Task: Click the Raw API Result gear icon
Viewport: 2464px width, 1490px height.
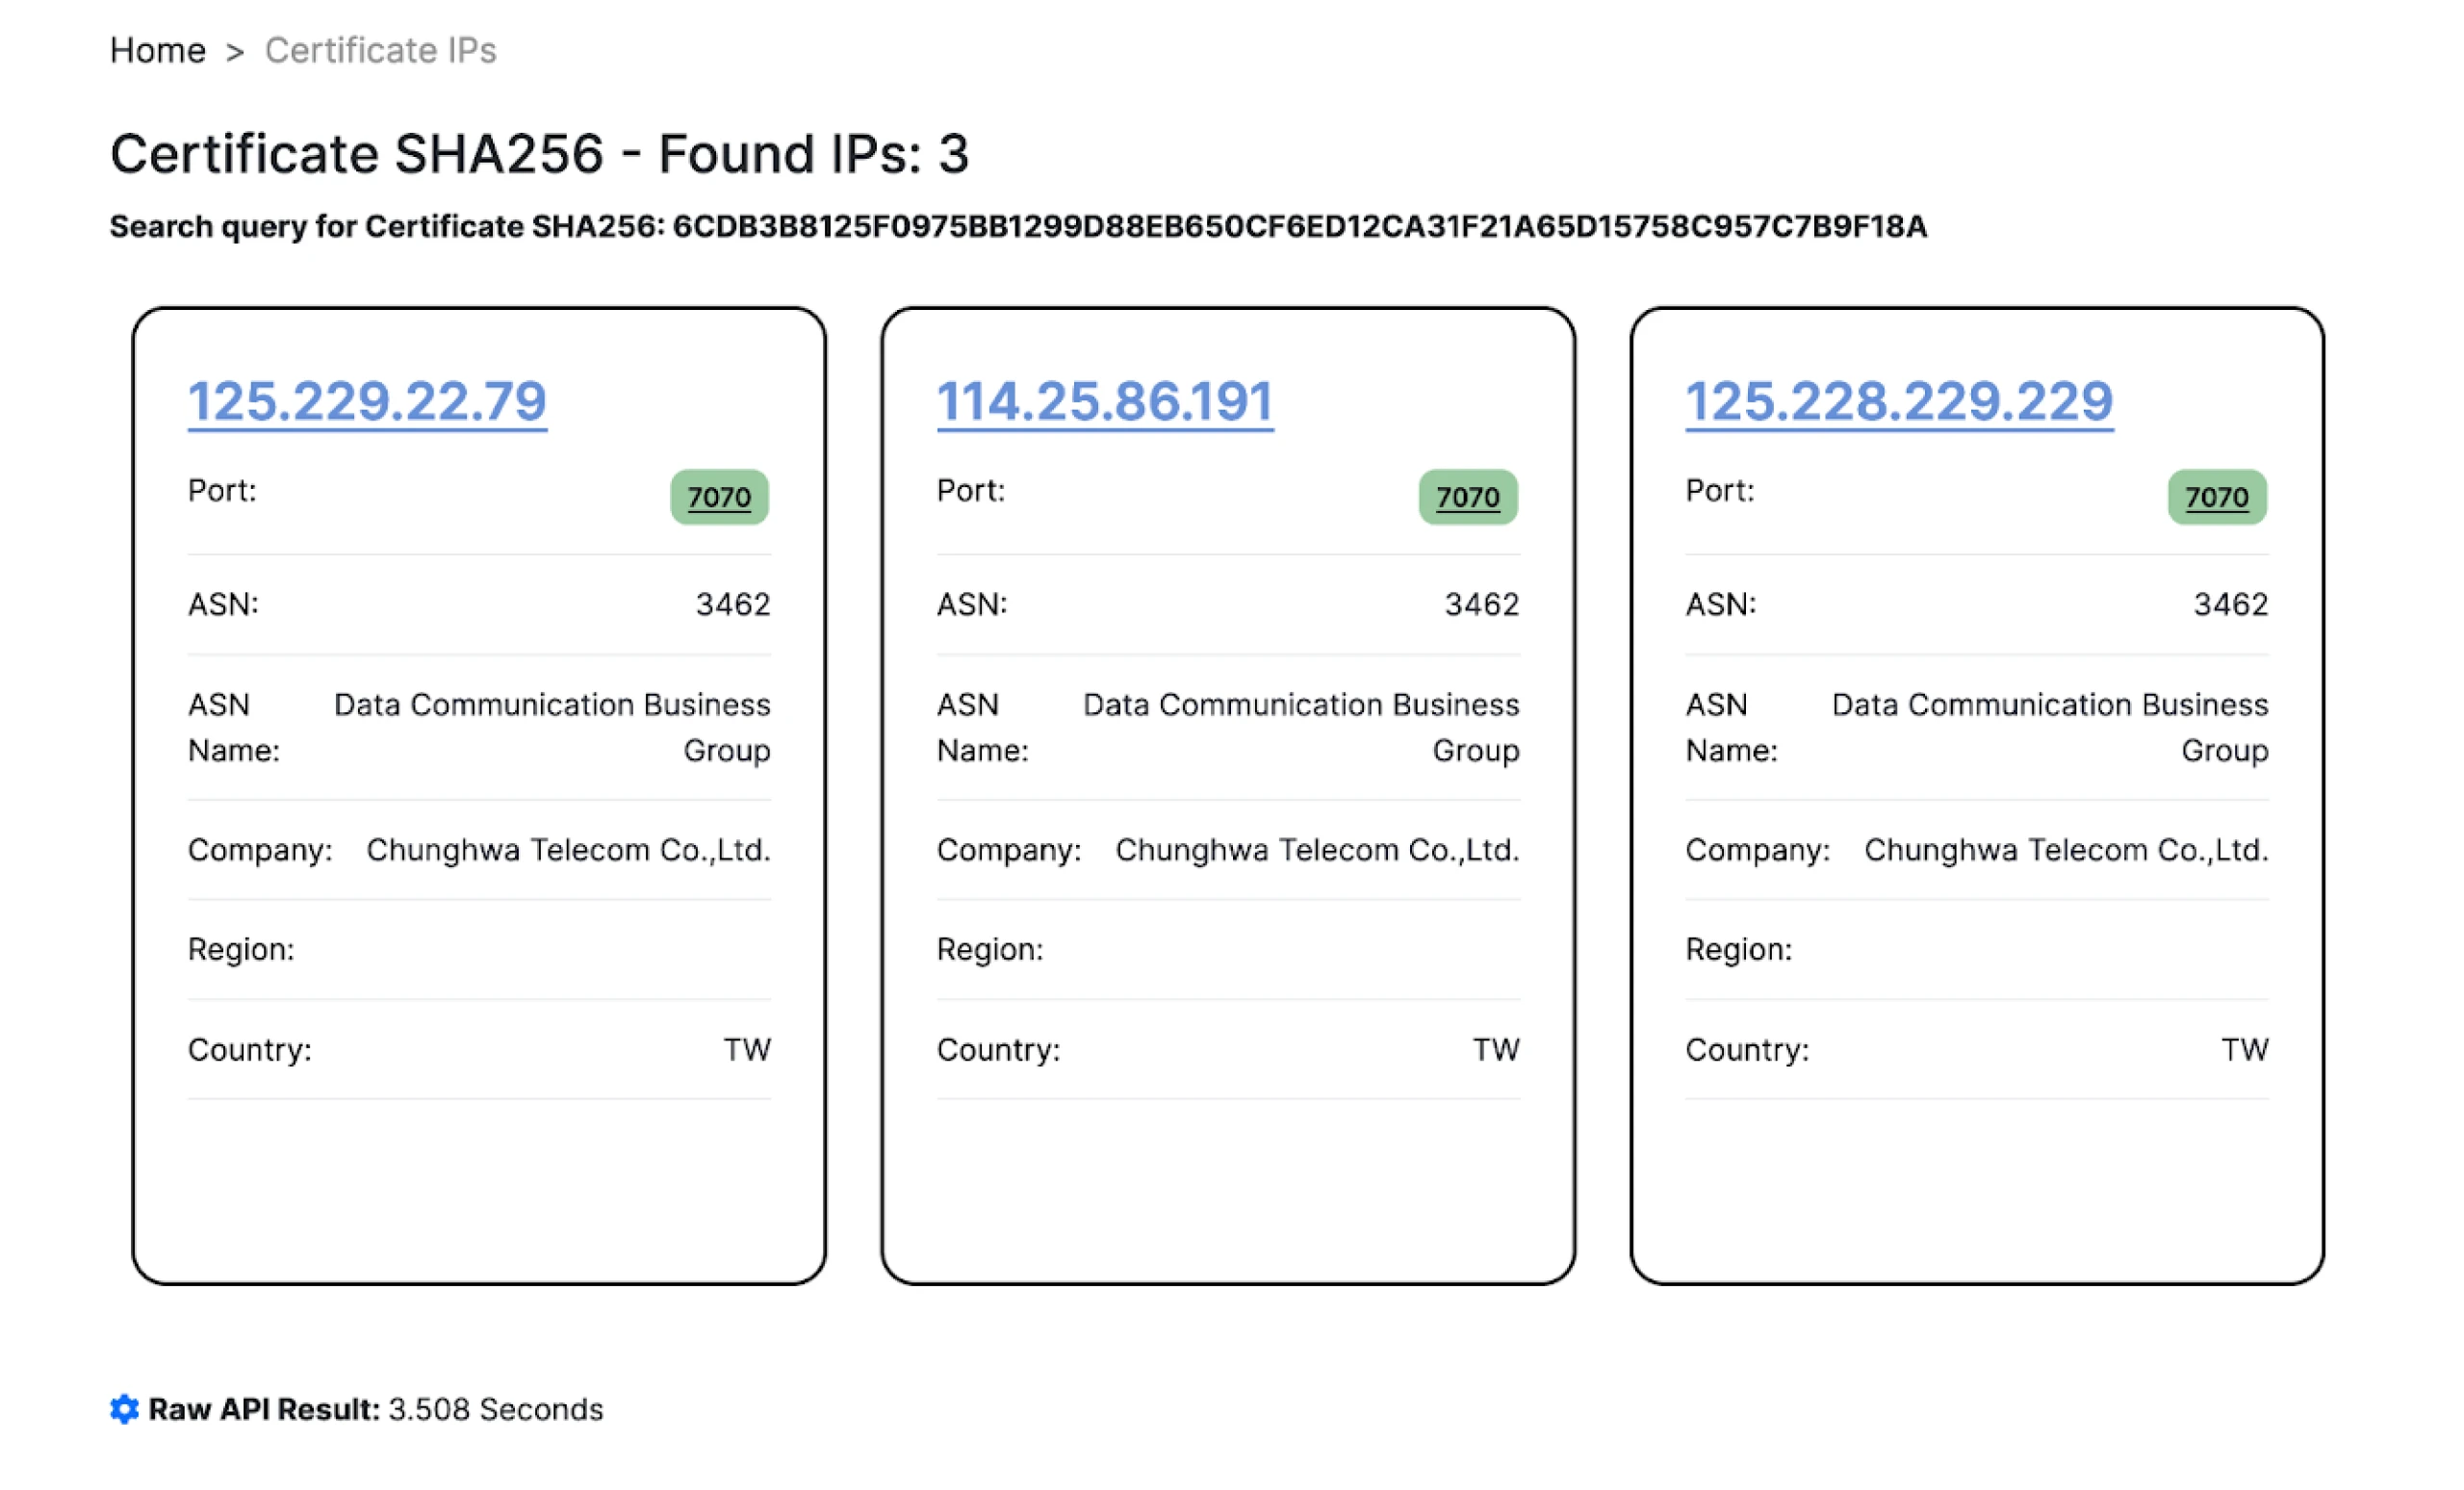Action: [124, 1409]
